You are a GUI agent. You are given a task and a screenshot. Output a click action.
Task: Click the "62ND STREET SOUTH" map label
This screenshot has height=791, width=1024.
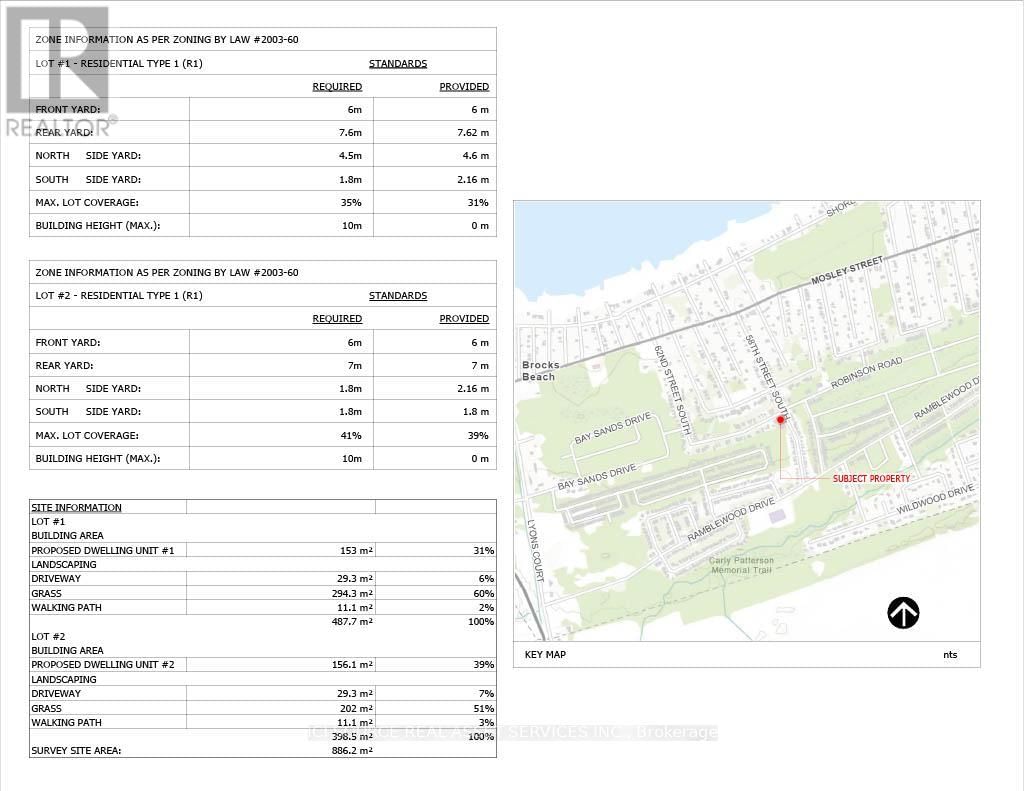pyautogui.click(x=673, y=390)
